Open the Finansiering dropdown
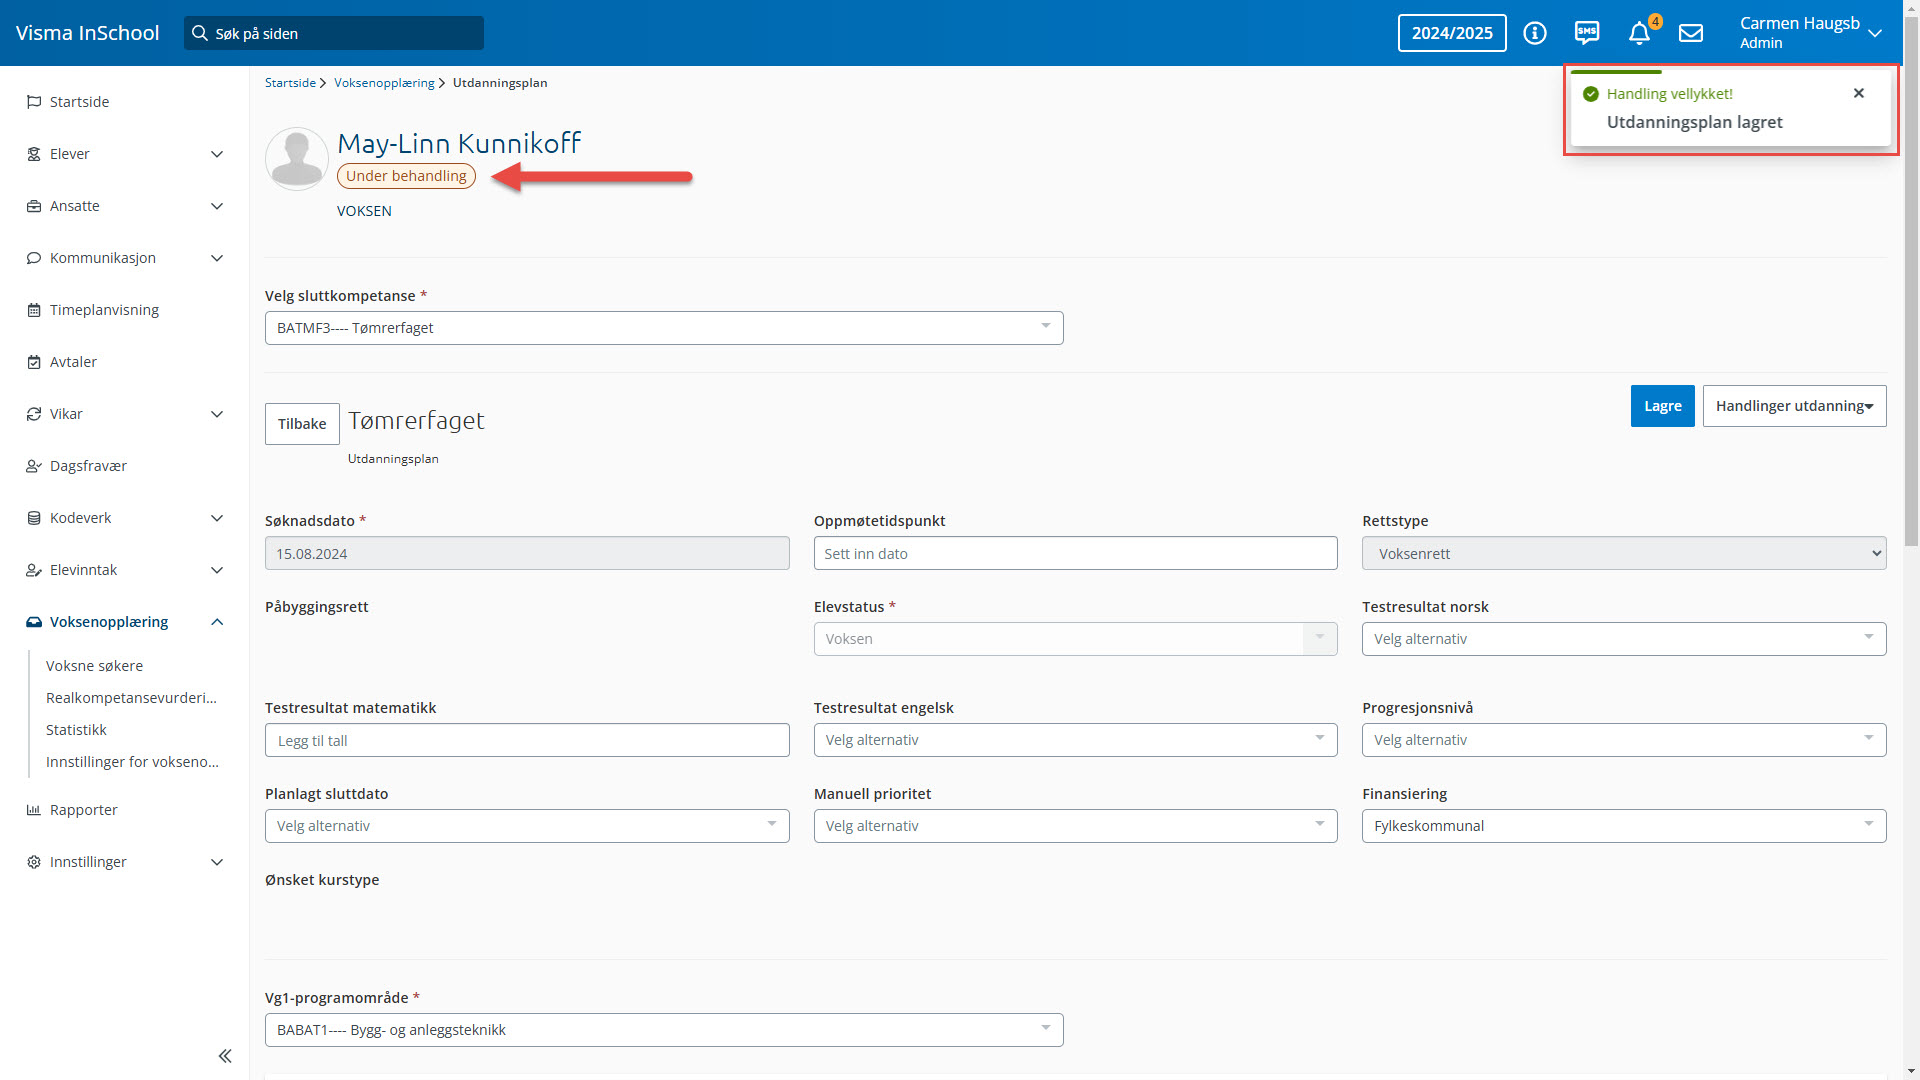The height and width of the screenshot is (1080, 1920). coord(1623,826)
